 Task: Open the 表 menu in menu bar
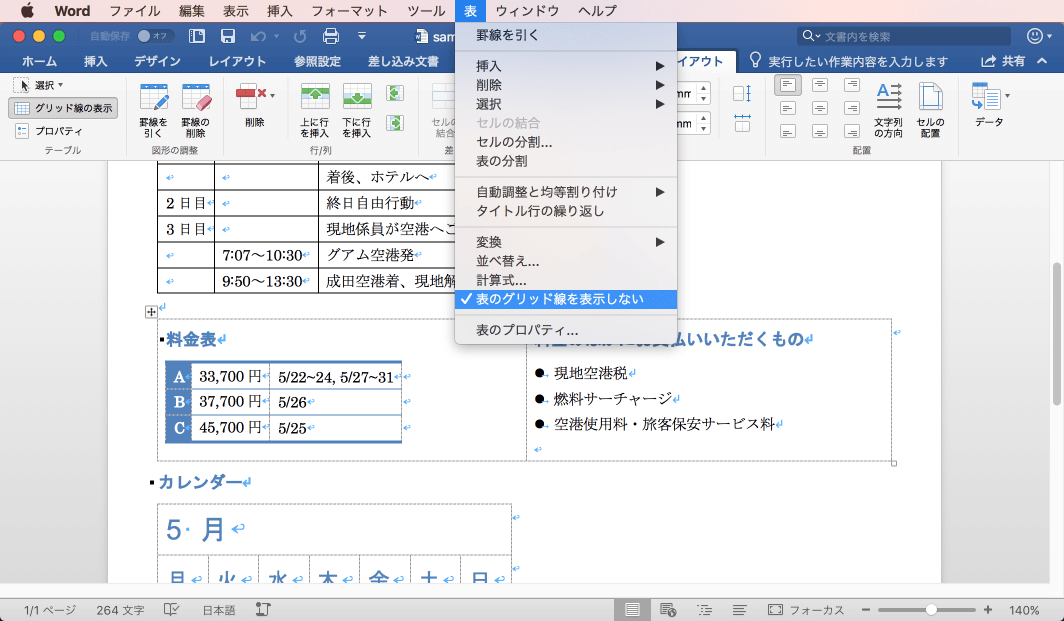coord(471,11)
